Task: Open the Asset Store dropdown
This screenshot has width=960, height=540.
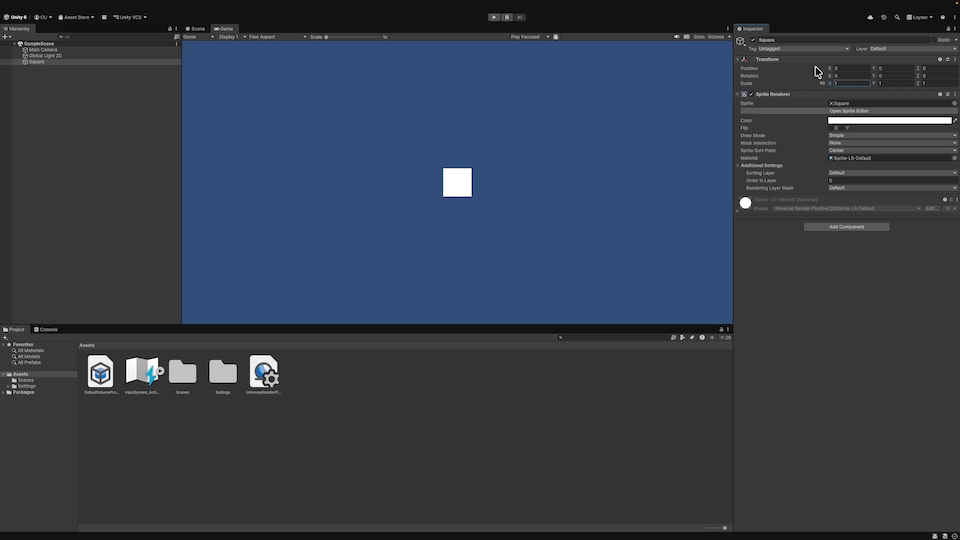Action: click(76, 17)
